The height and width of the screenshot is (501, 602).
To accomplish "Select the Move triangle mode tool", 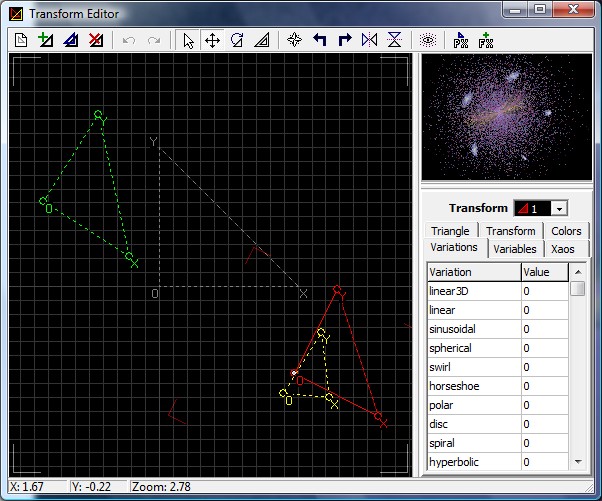I will [213, 41].
